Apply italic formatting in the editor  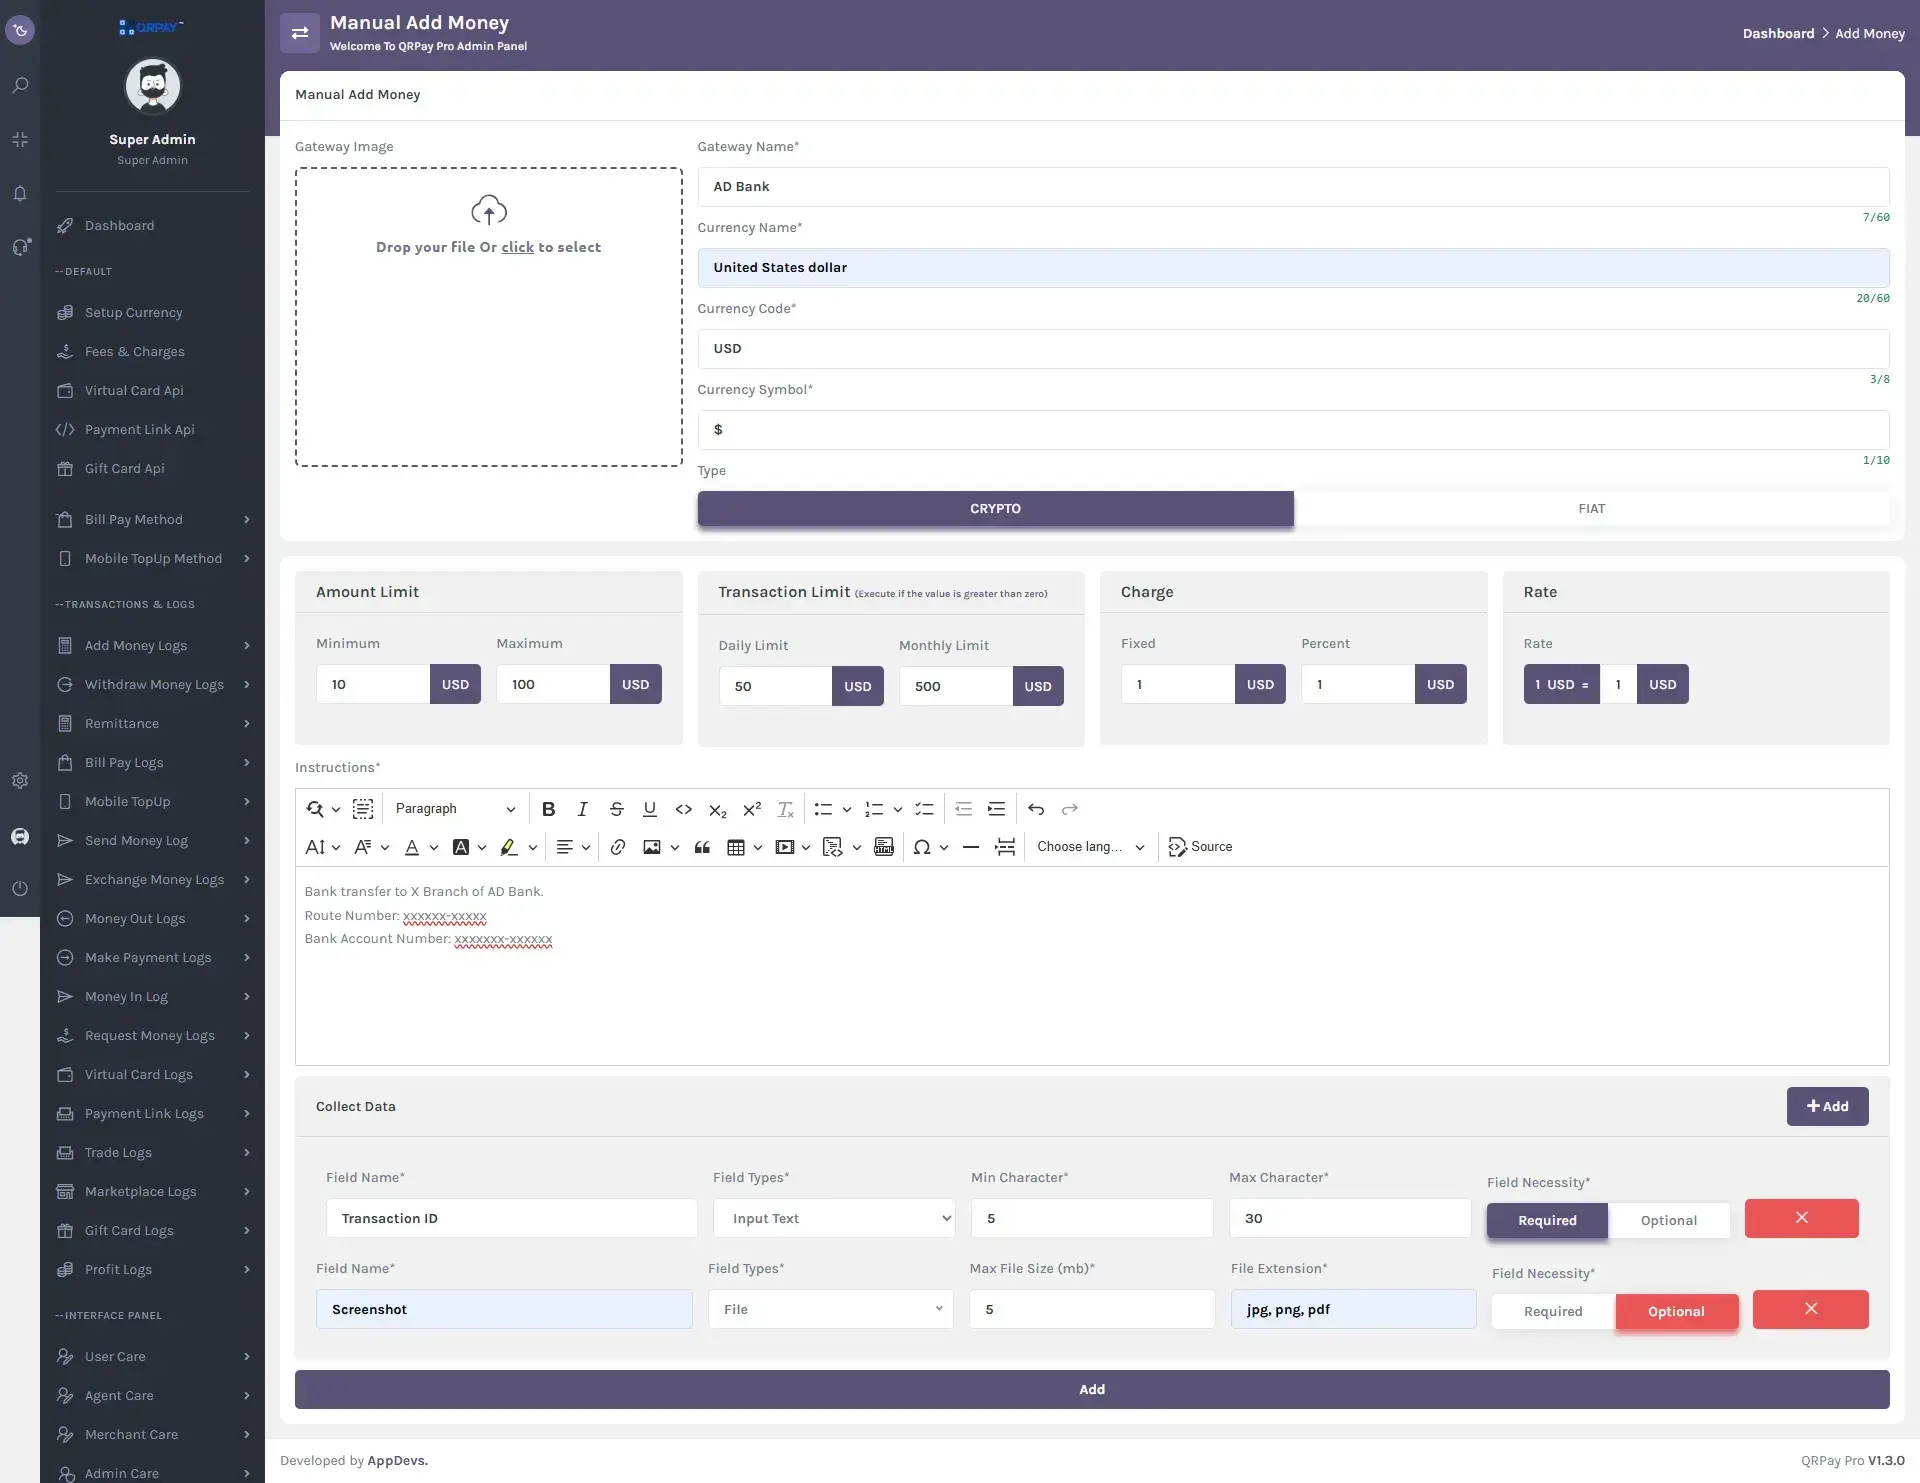point(582,809)
